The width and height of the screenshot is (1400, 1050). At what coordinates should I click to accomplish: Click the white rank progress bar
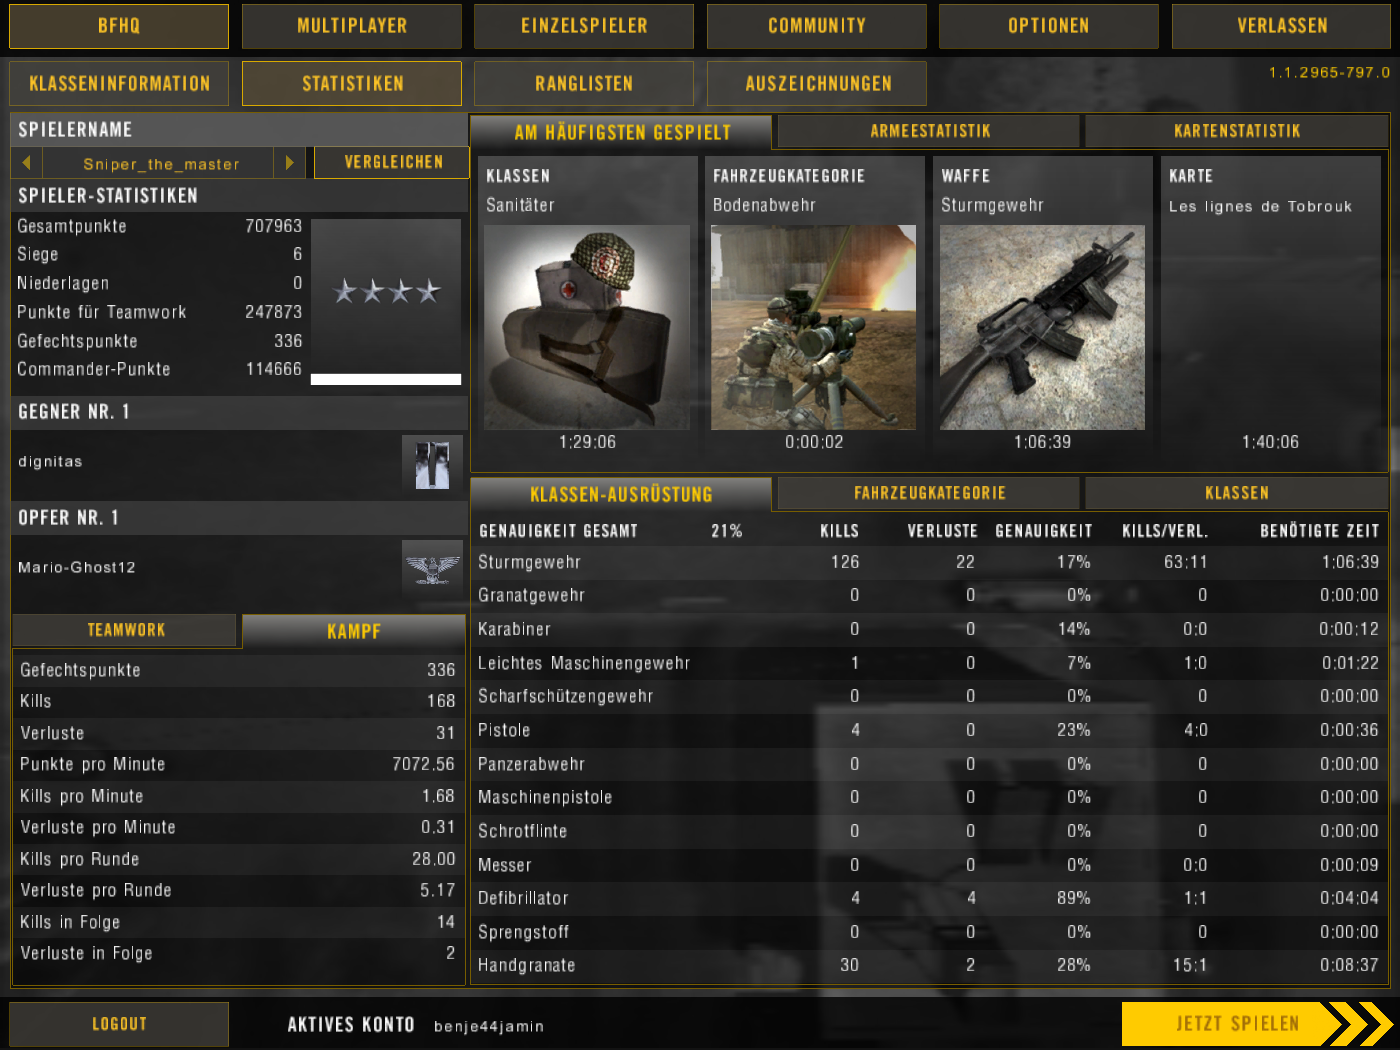tap(386, 379)
